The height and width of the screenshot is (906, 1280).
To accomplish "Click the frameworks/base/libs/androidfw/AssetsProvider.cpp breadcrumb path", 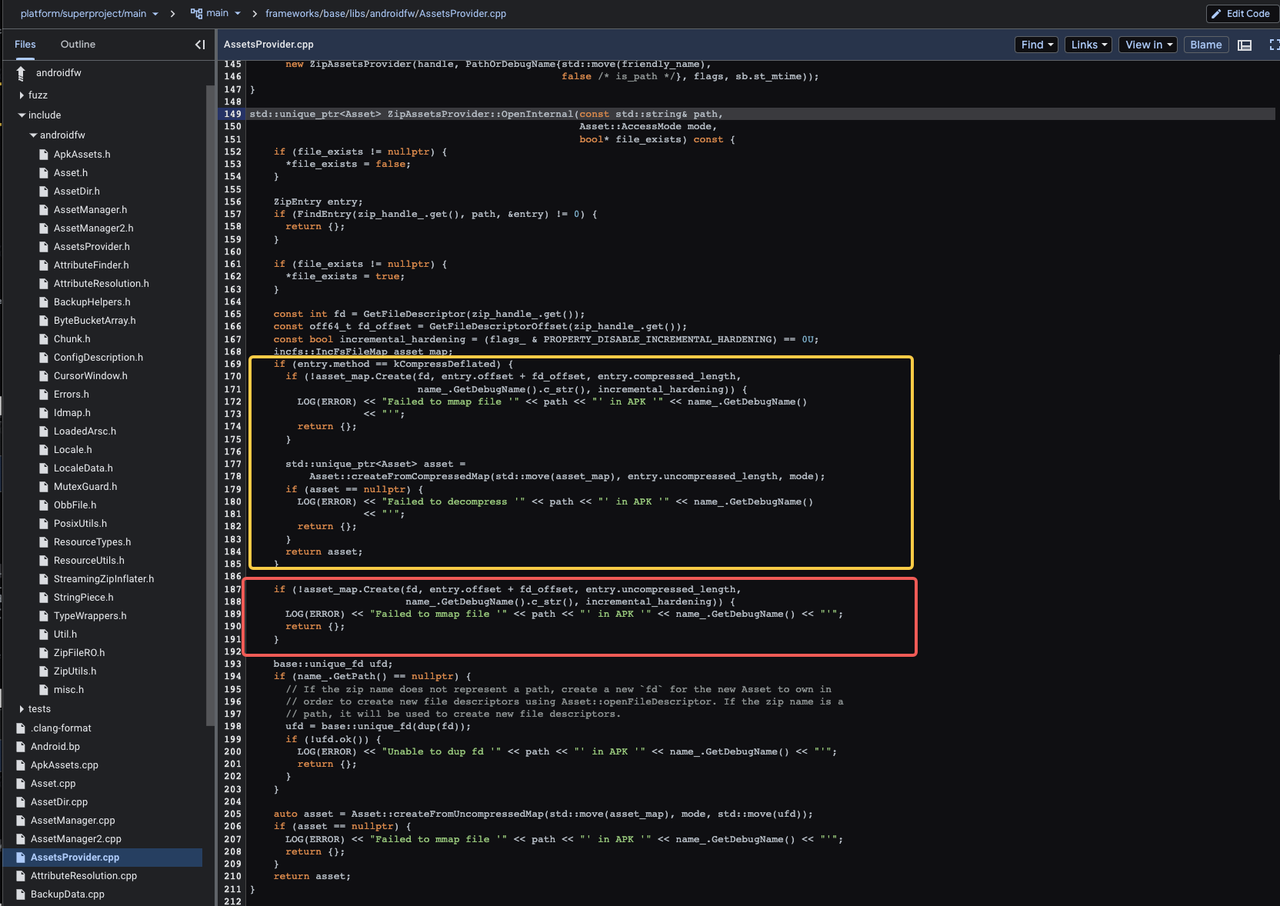I will tap(386, 14).
